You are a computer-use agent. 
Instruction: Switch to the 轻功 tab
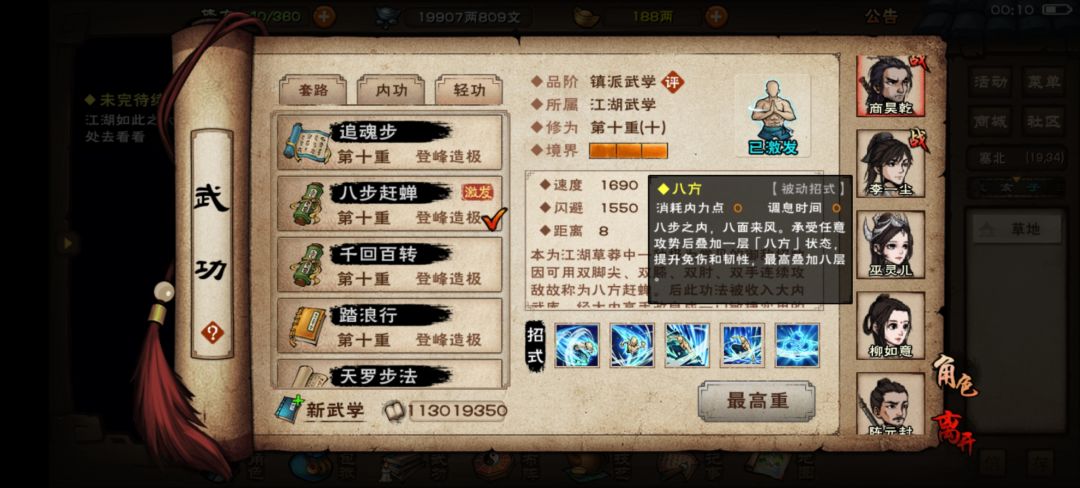(x=469, y=90)
